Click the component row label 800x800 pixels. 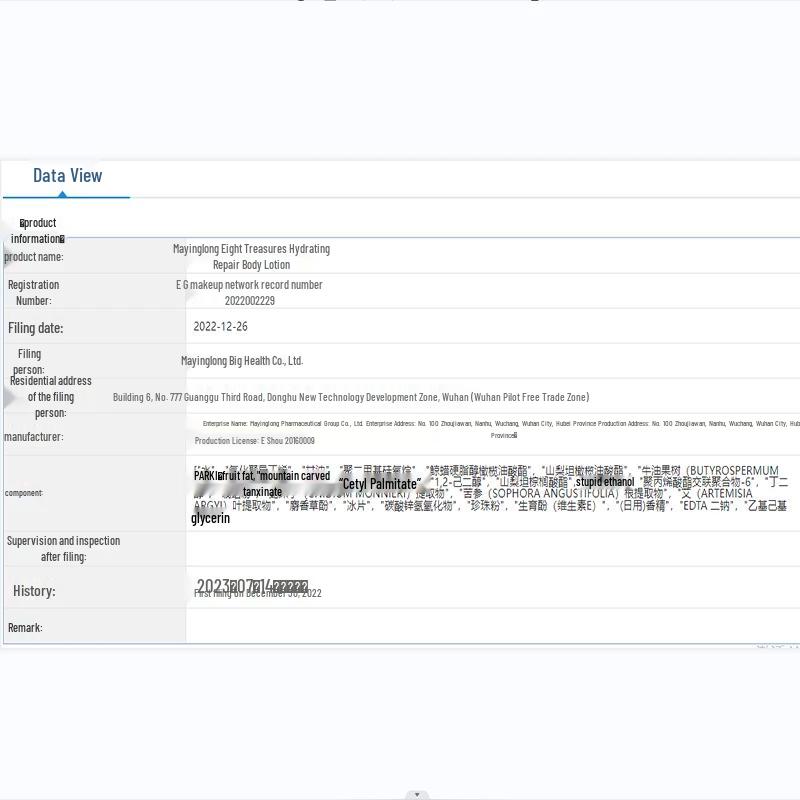click(x=24, y=493)
